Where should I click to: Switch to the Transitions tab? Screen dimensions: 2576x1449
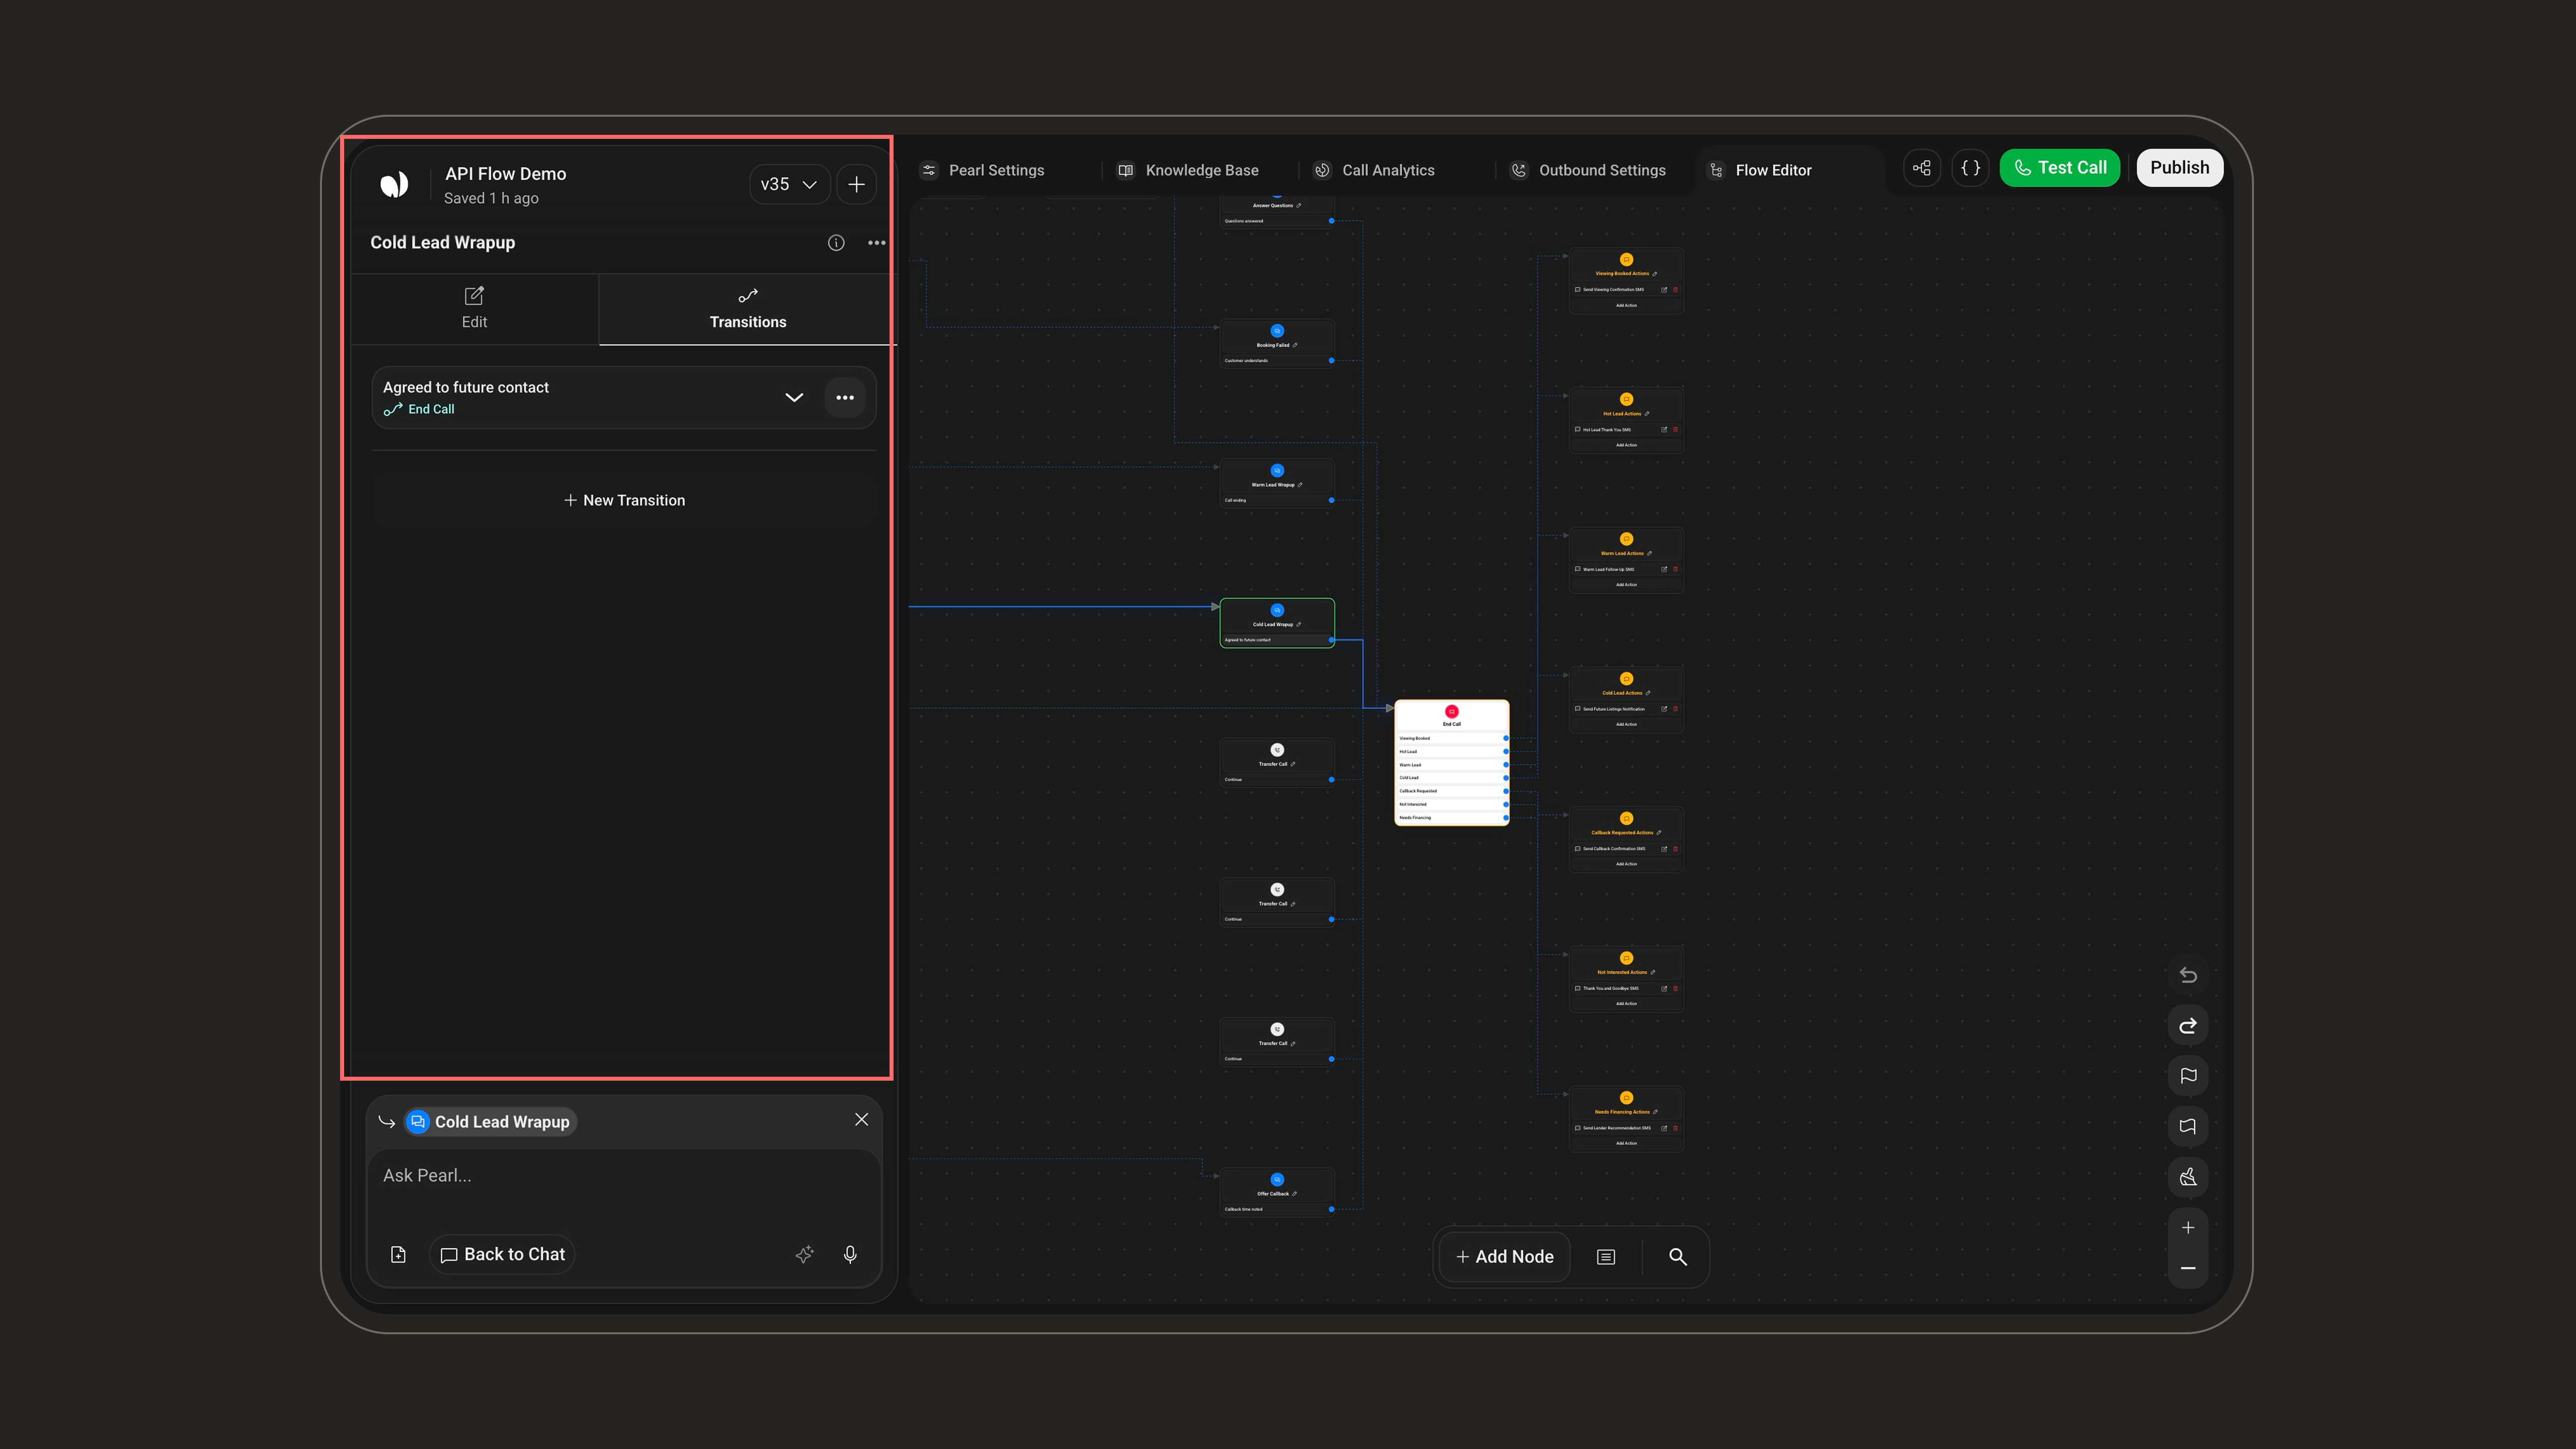[747, 308]
